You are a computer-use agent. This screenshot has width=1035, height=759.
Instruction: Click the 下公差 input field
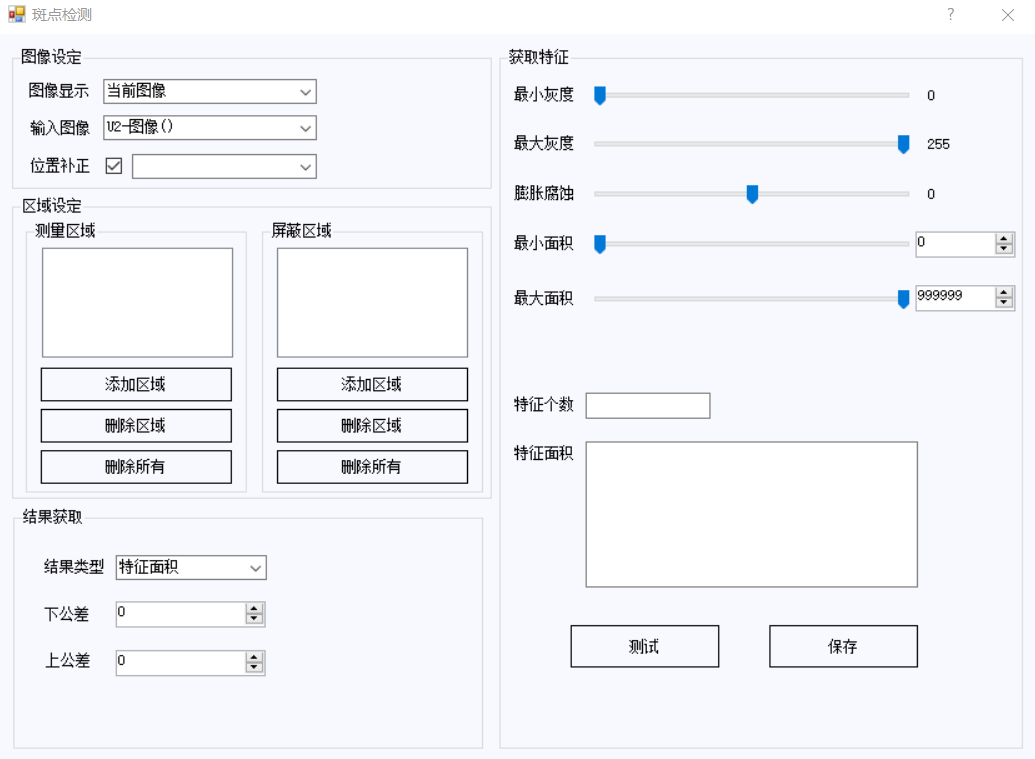click(x=181, y=614)
